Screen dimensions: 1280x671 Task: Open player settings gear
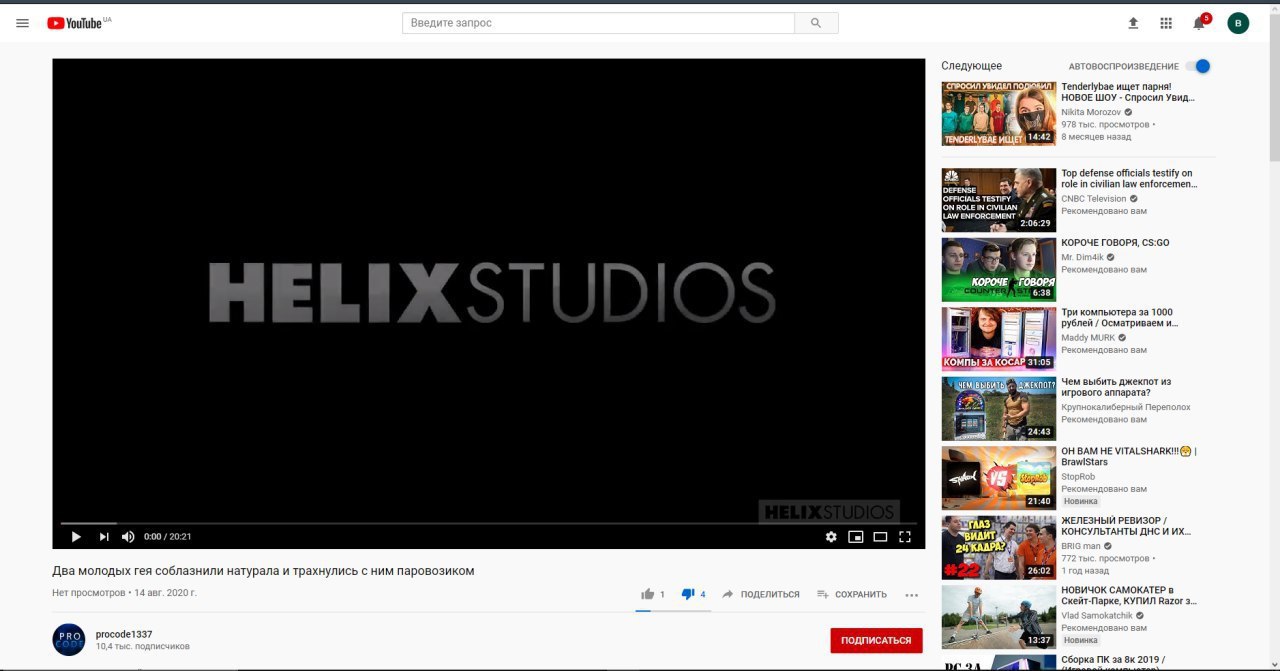click(831, 537)
